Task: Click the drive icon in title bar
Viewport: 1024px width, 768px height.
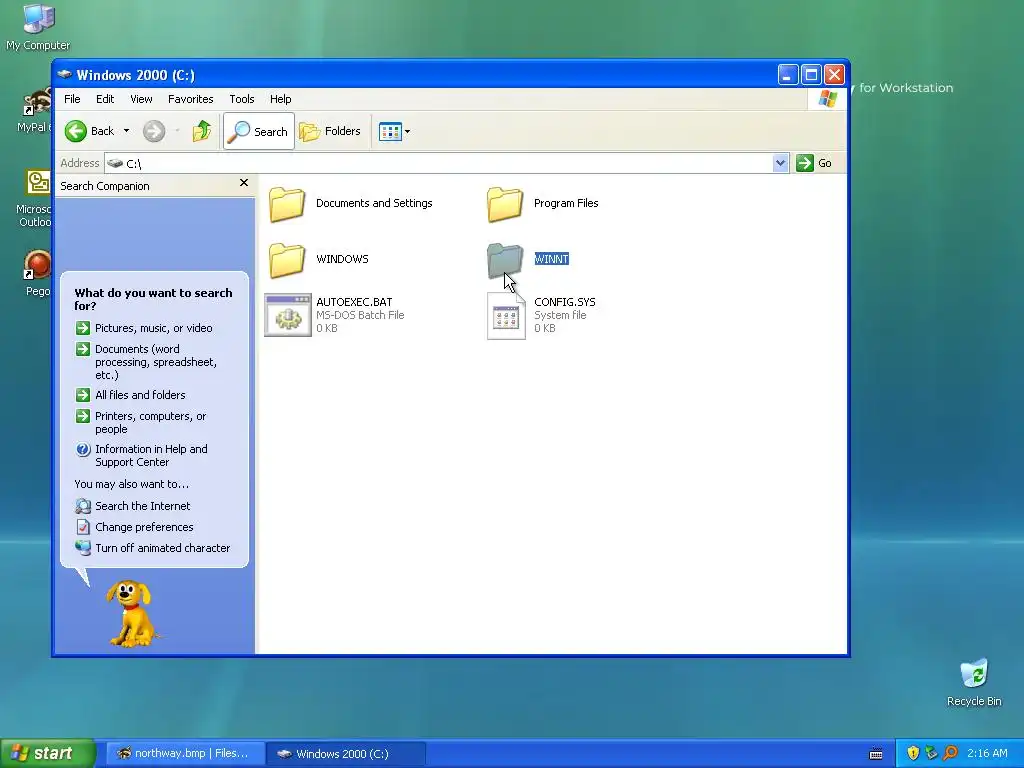Action: [65, 74]
